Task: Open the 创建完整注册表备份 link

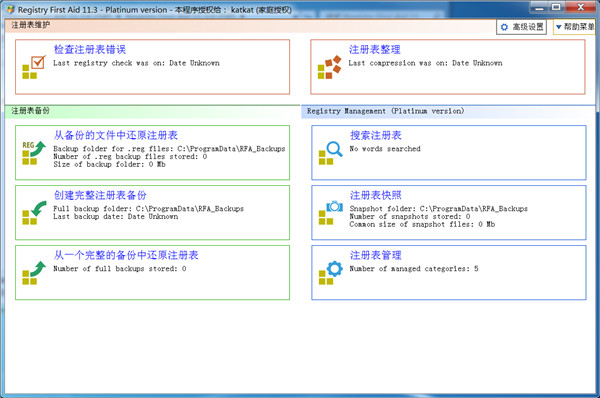Action: [100, 195]
